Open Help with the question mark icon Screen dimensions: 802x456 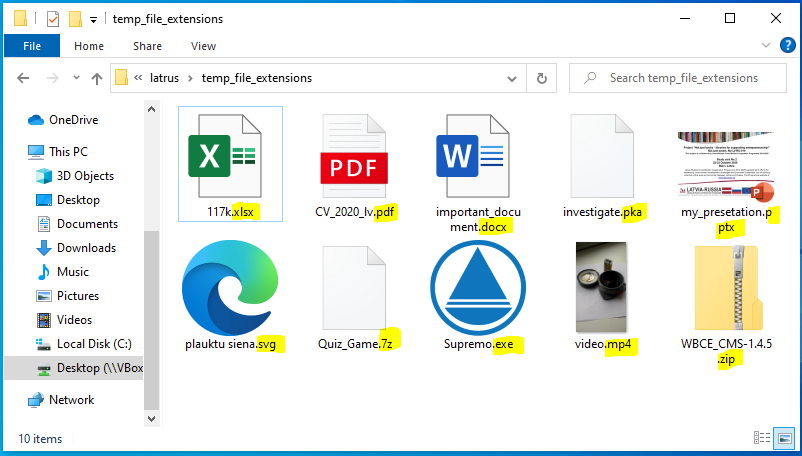[x=785, y=46]
